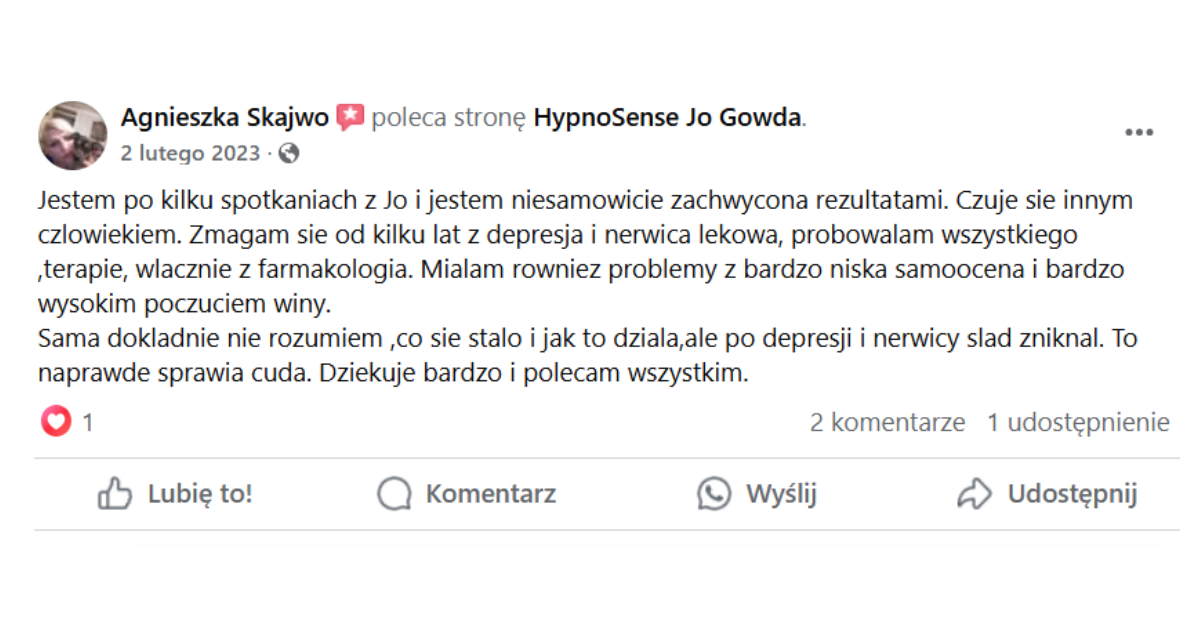
Task: Expand the 2 komentarze comments list
Action: click(x=887, y=423)
